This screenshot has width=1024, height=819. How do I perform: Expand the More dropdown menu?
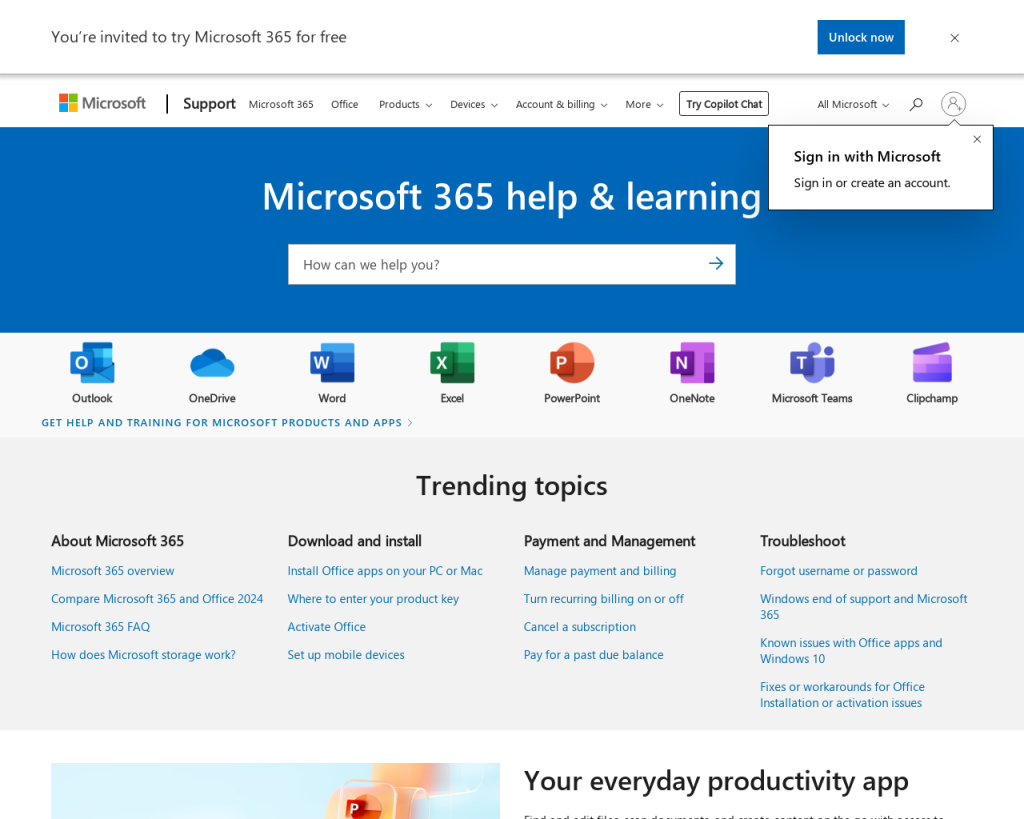[645, 104]
